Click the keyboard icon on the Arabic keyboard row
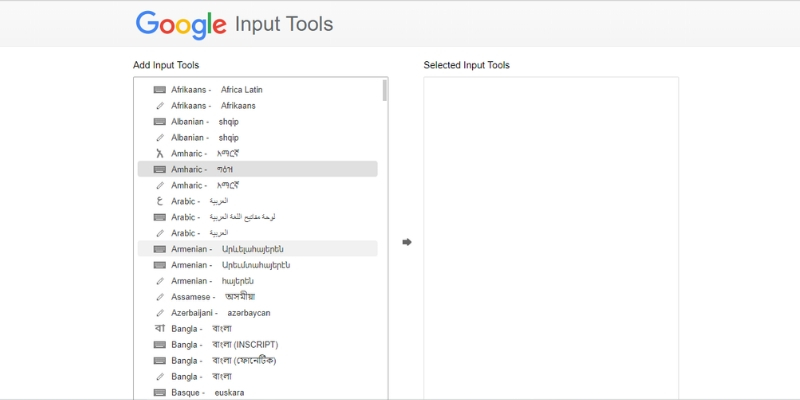Image resolution: width=800 pixels, height=400 pixels. 160,217
